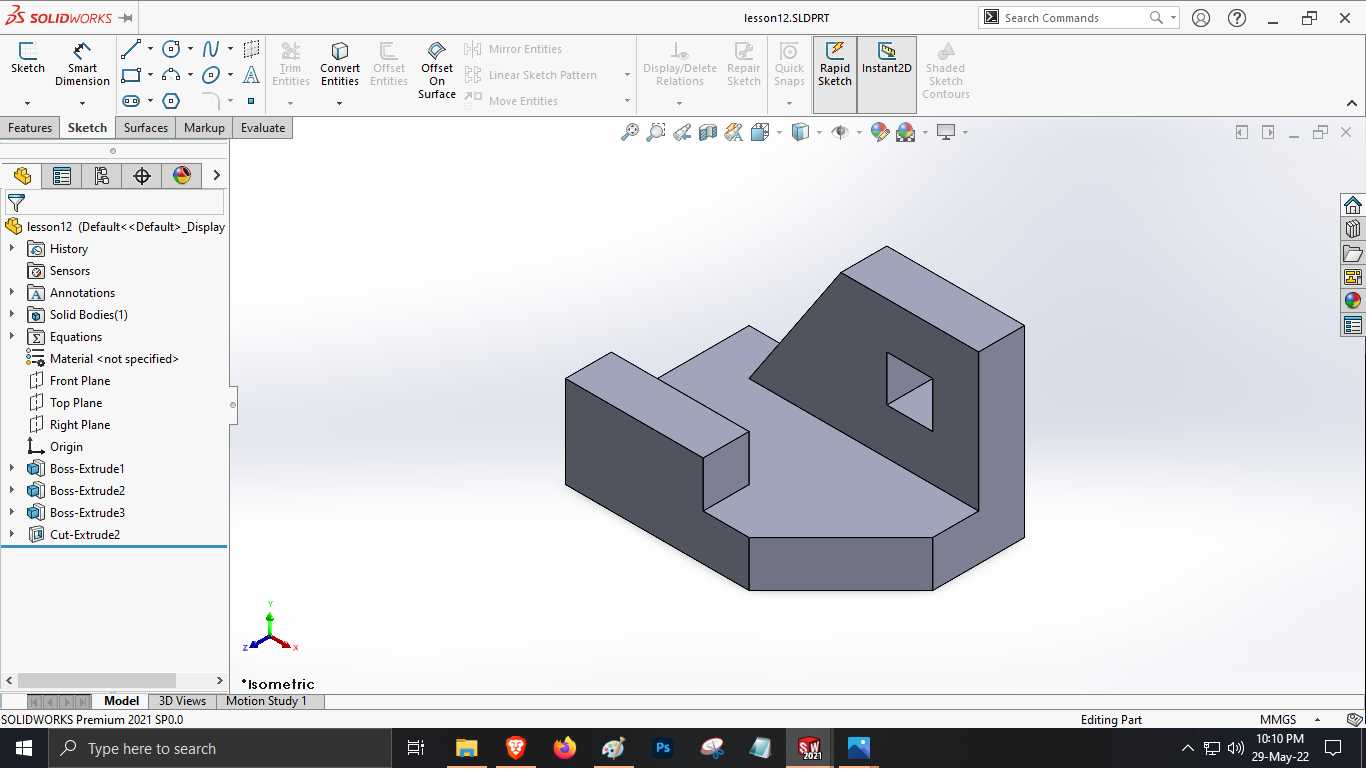Open the 3D Views bottom tab

click(182, 701)
